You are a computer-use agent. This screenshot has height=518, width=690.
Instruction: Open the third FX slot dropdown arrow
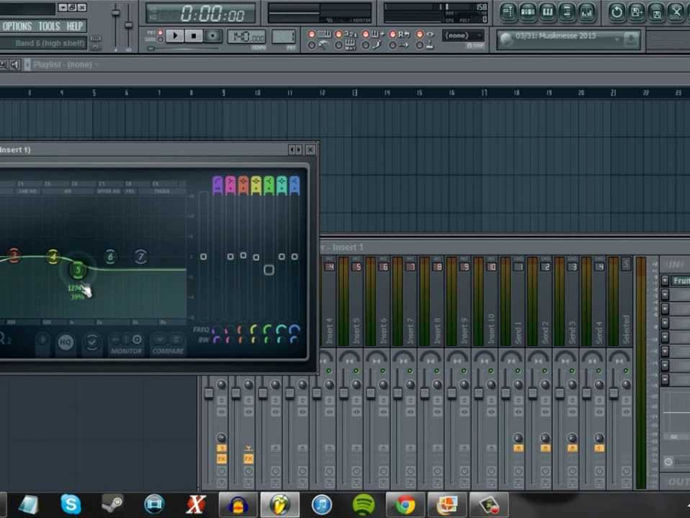click(x=665, y=309)
